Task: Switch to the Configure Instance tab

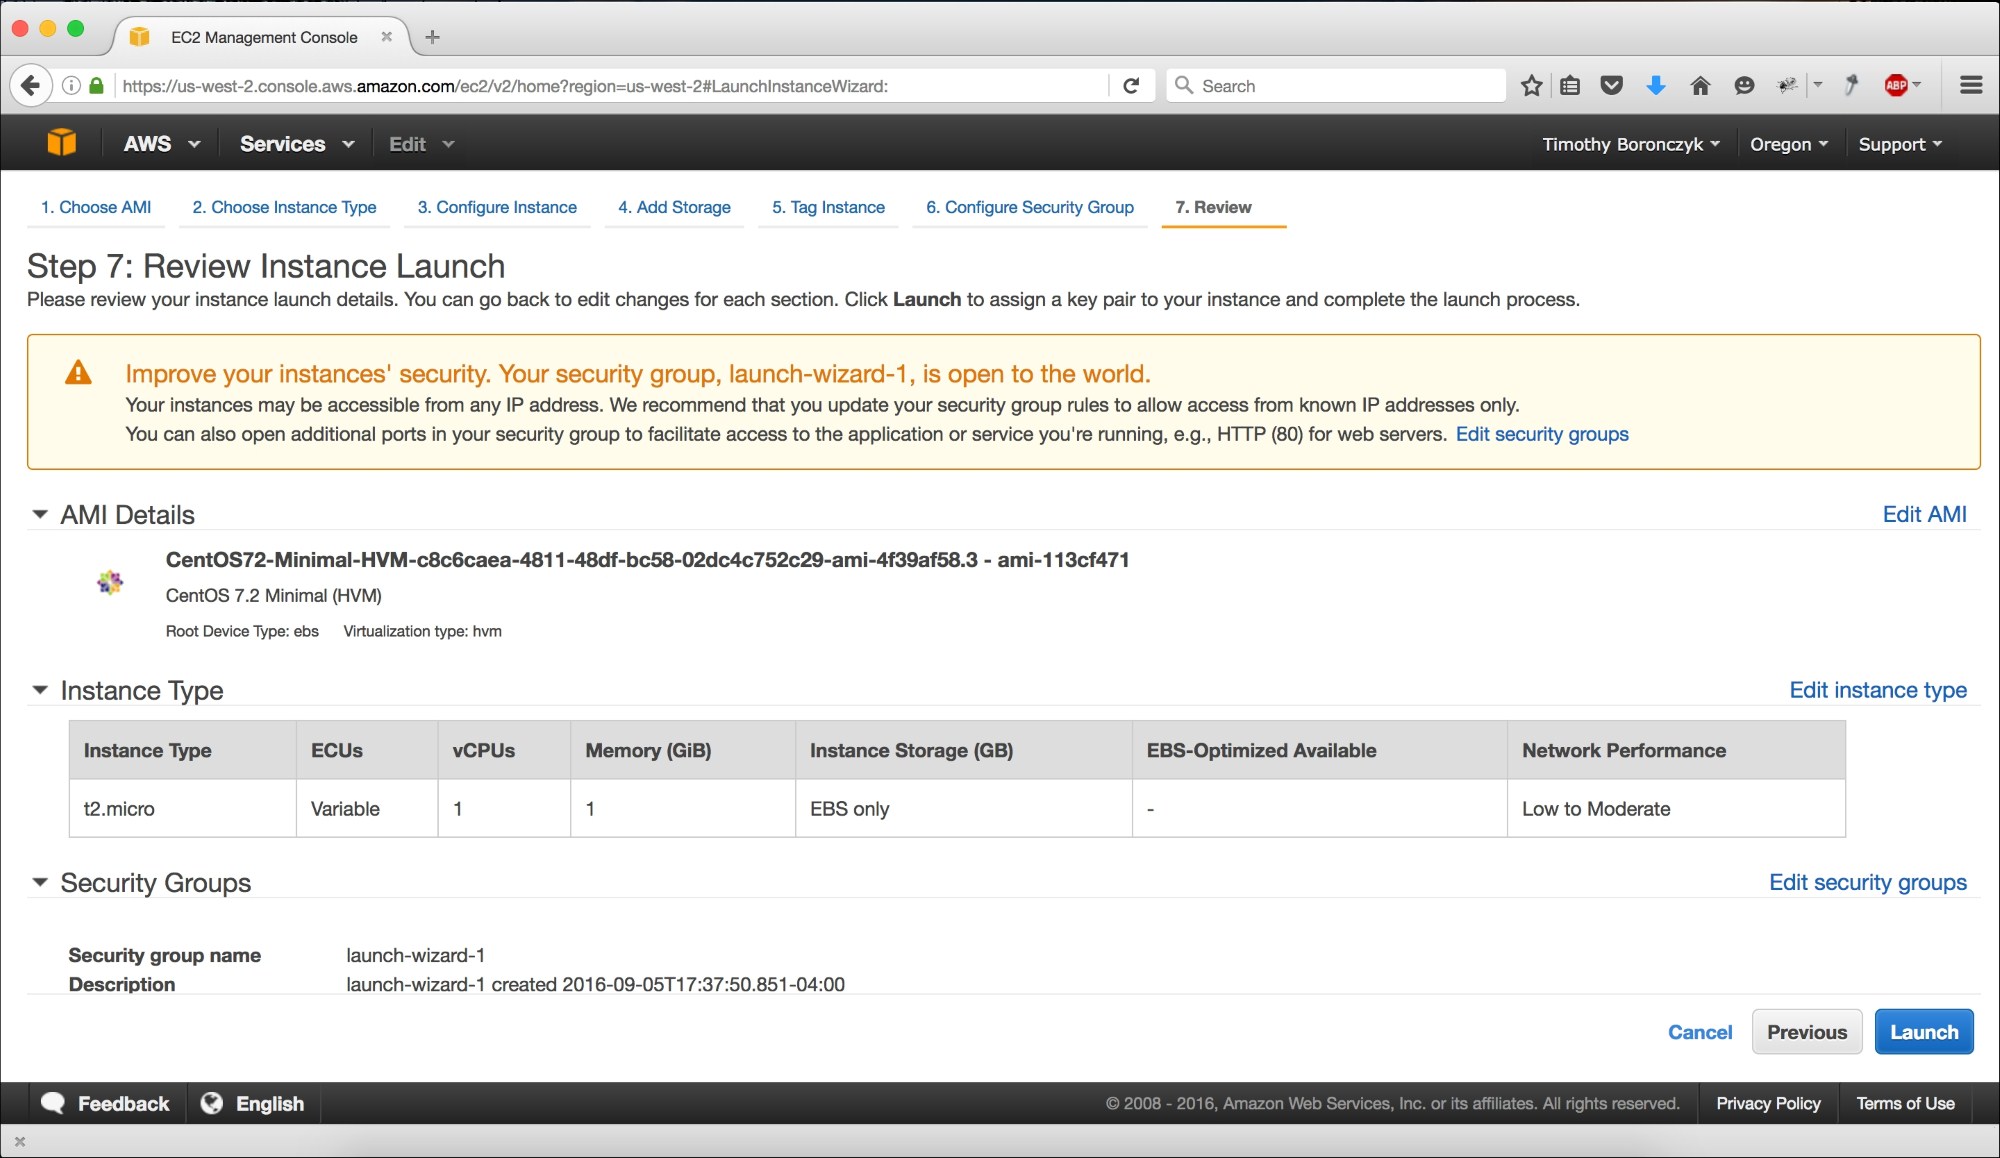Action: [x=497, y=207]
